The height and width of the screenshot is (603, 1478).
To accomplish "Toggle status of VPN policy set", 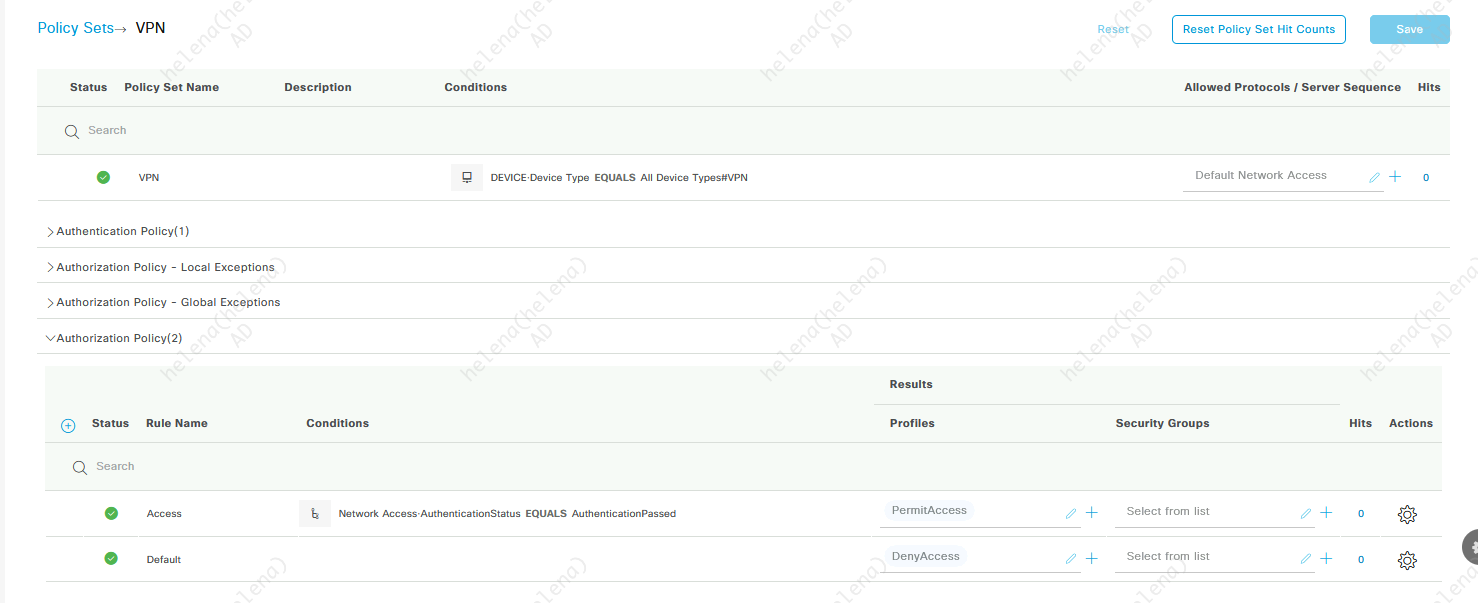I will point(103,177).
